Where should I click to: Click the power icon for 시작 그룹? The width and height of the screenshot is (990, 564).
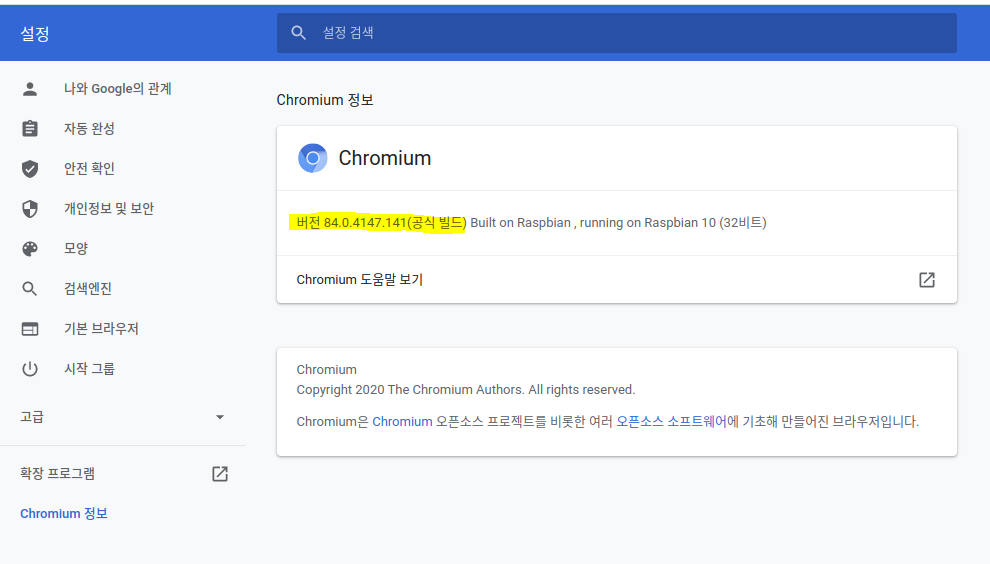point(30,369)
